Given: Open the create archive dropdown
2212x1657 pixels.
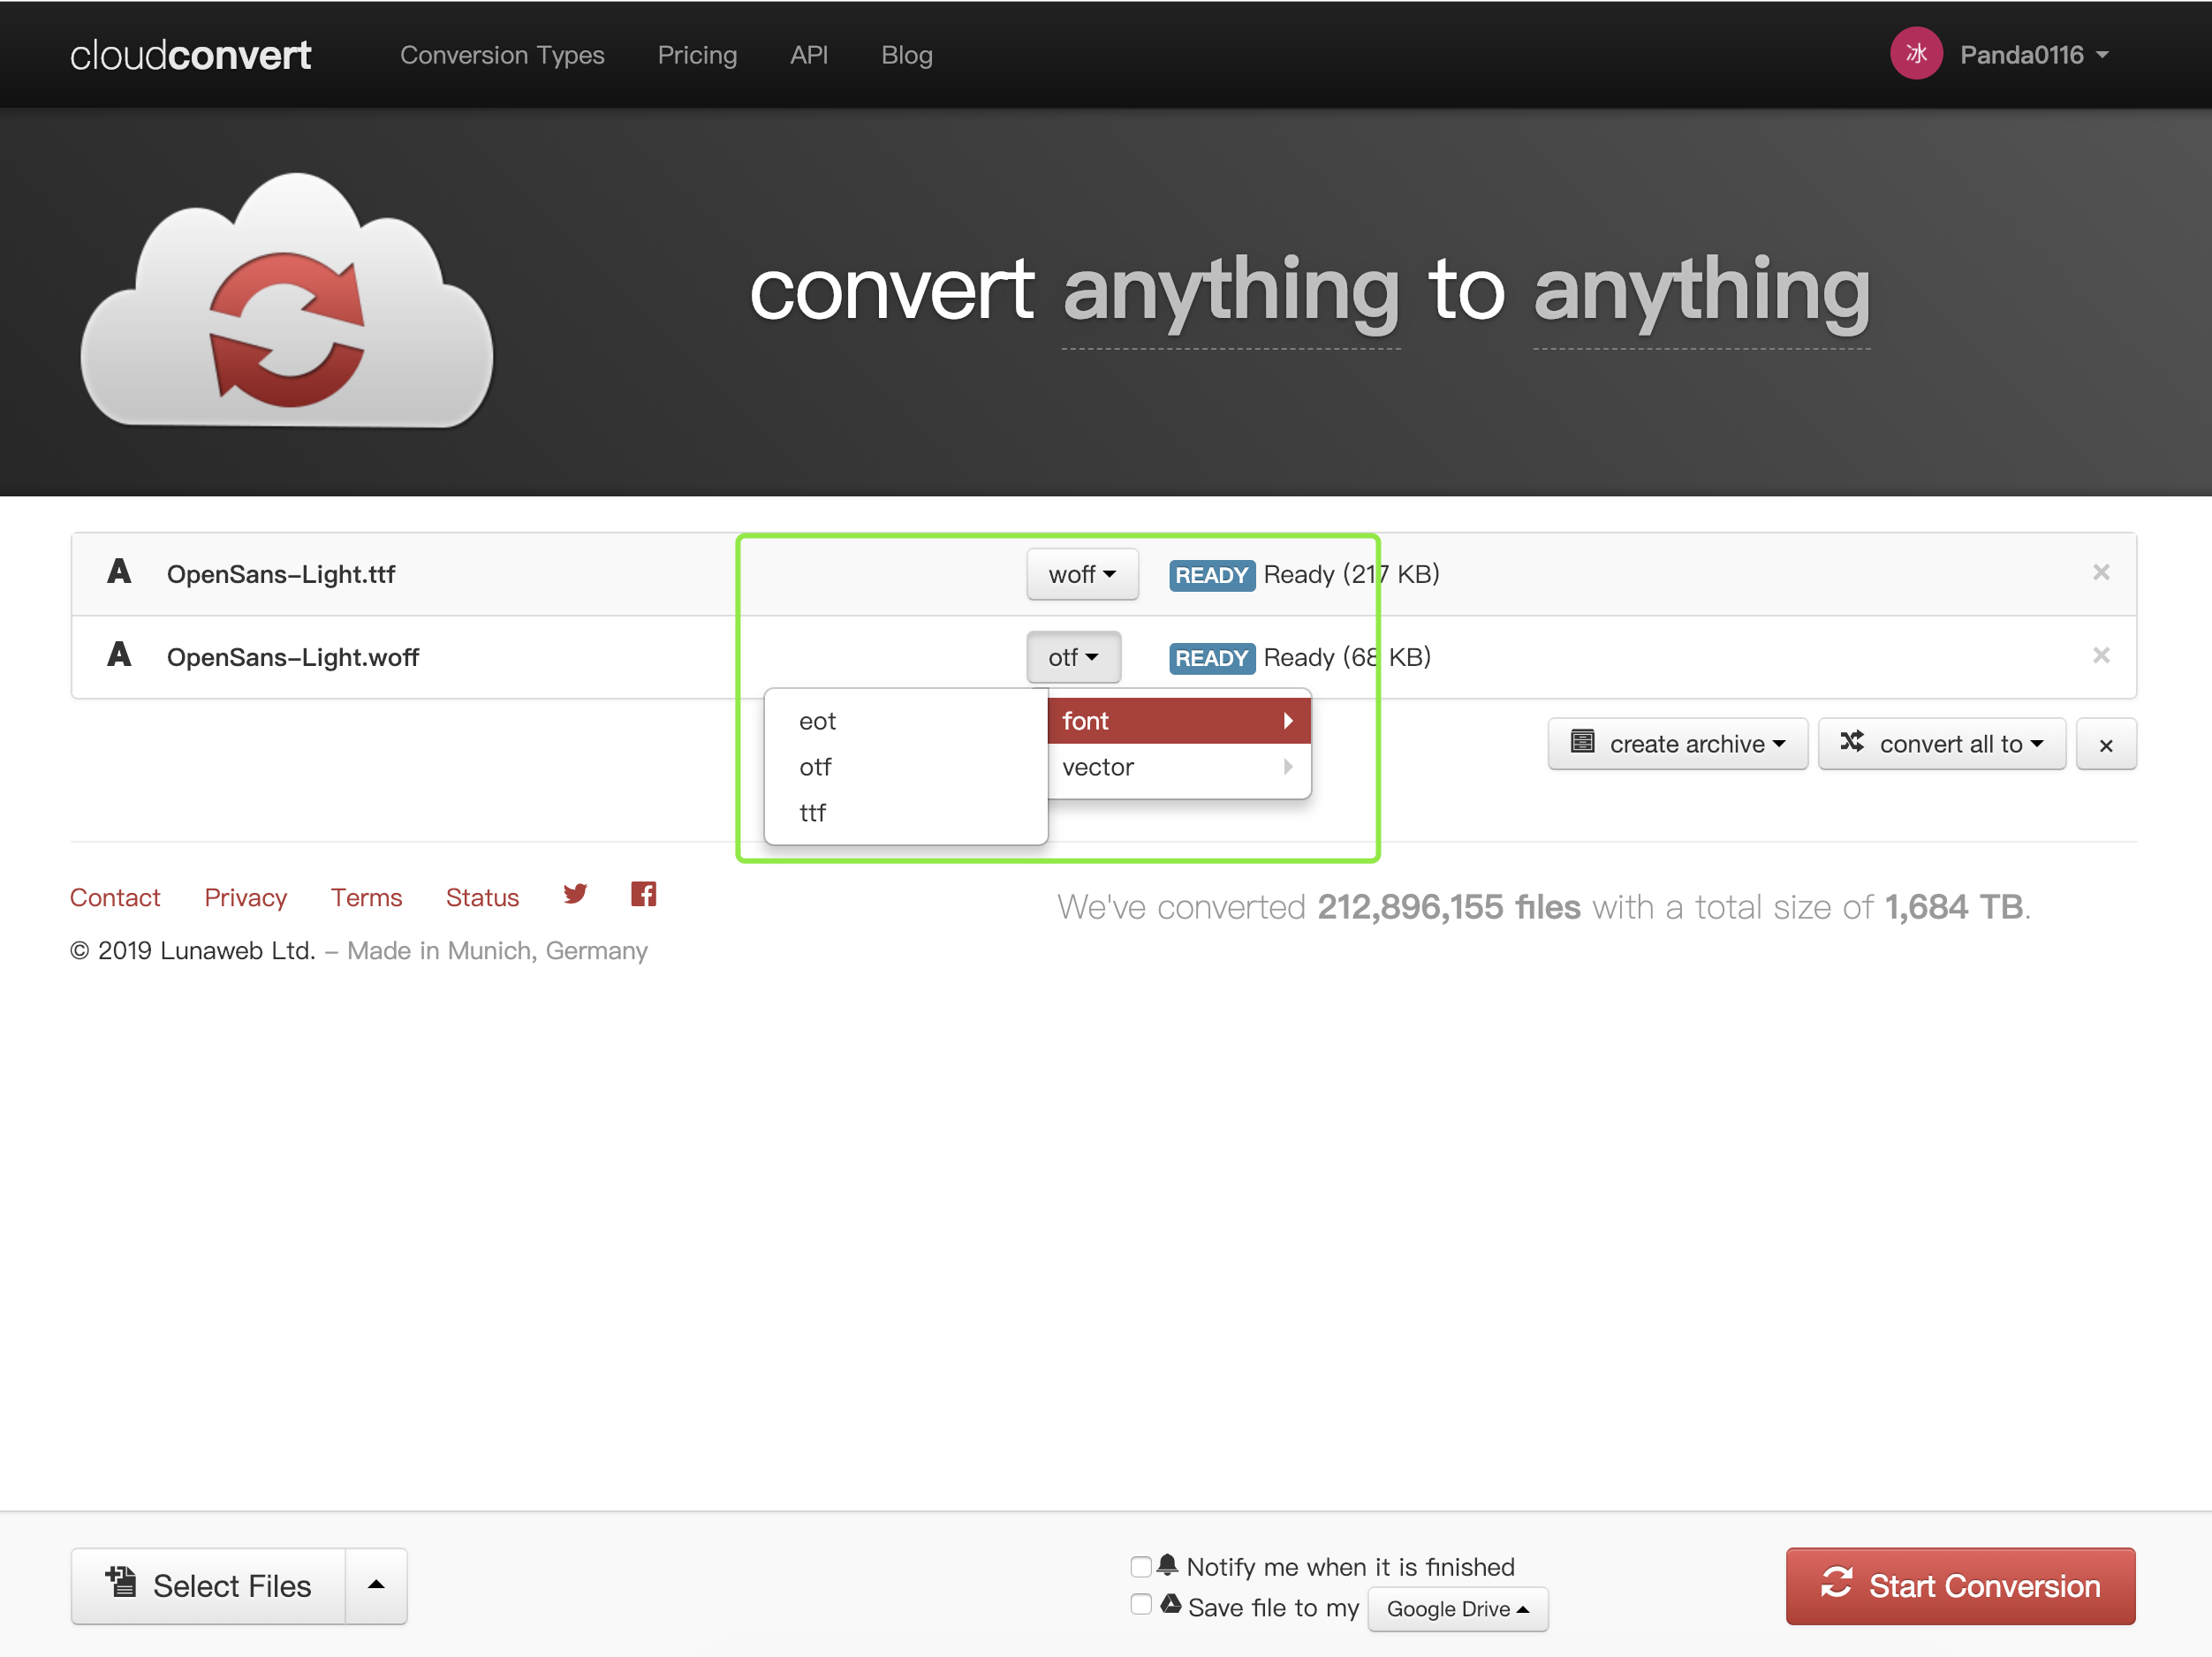Looking at the screenshot, I should [1677, 744].
